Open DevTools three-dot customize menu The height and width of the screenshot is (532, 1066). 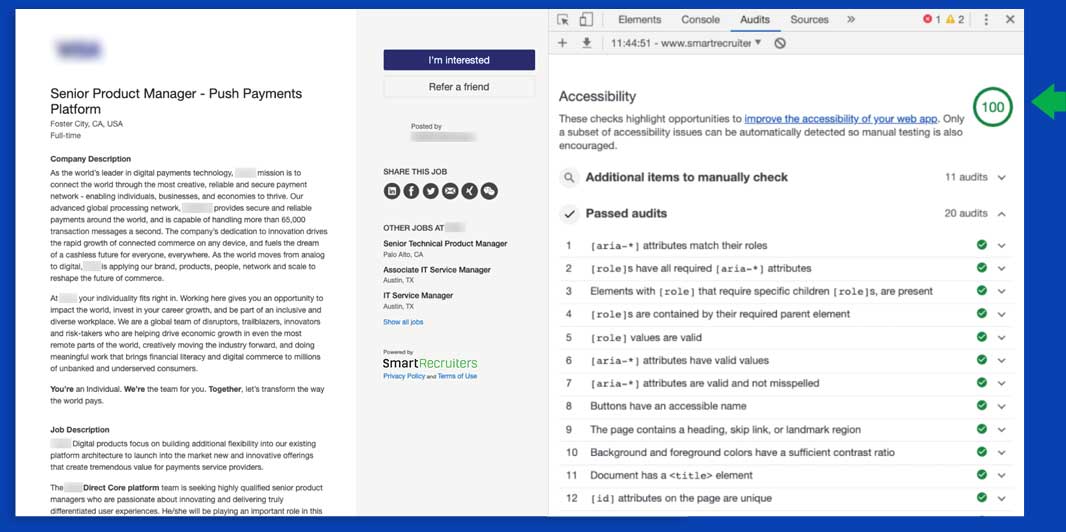coord(986,19)
